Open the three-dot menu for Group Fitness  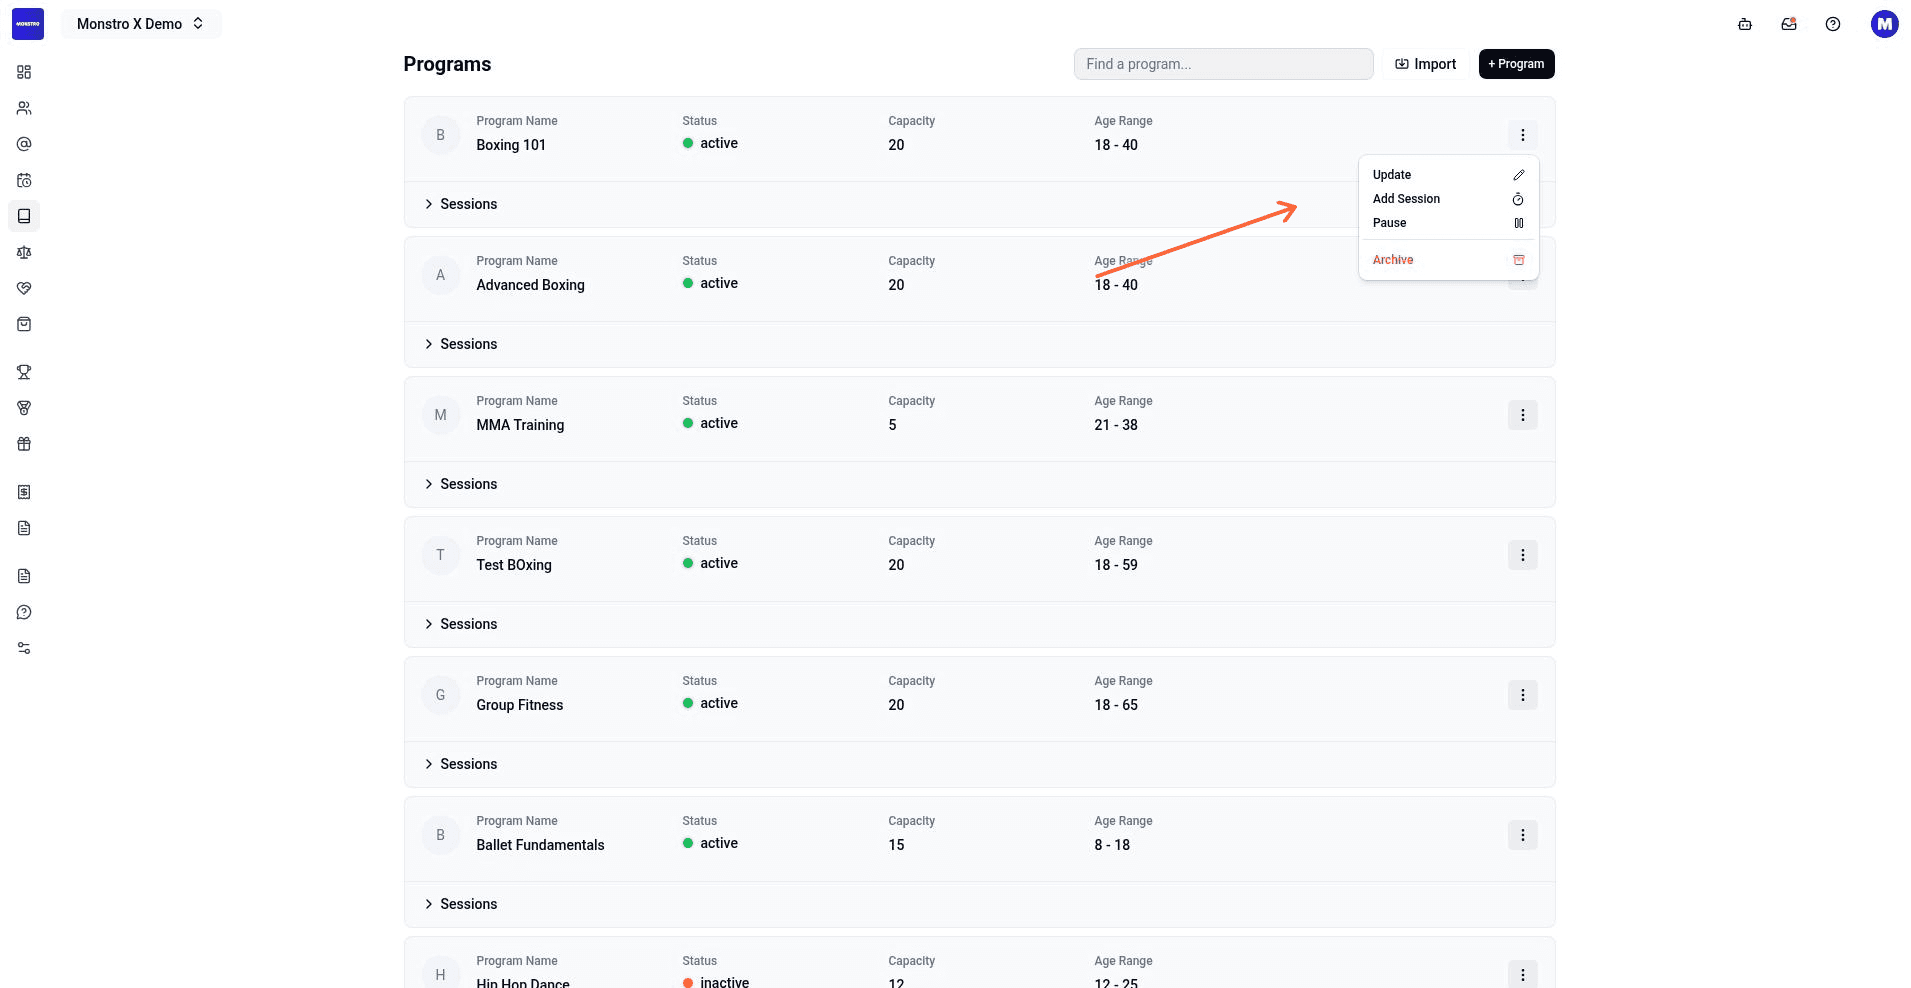coord(1523,695)
